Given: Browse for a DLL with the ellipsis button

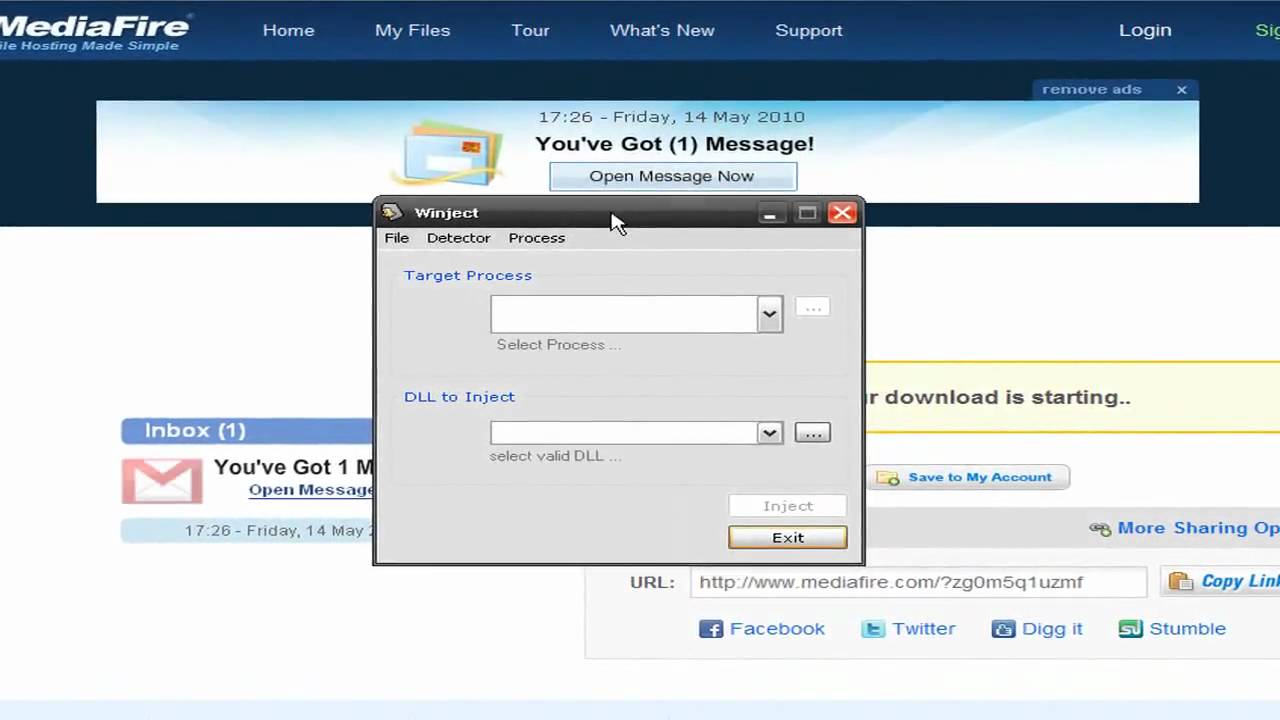Looking at the screenshot, I should point(812,433).
